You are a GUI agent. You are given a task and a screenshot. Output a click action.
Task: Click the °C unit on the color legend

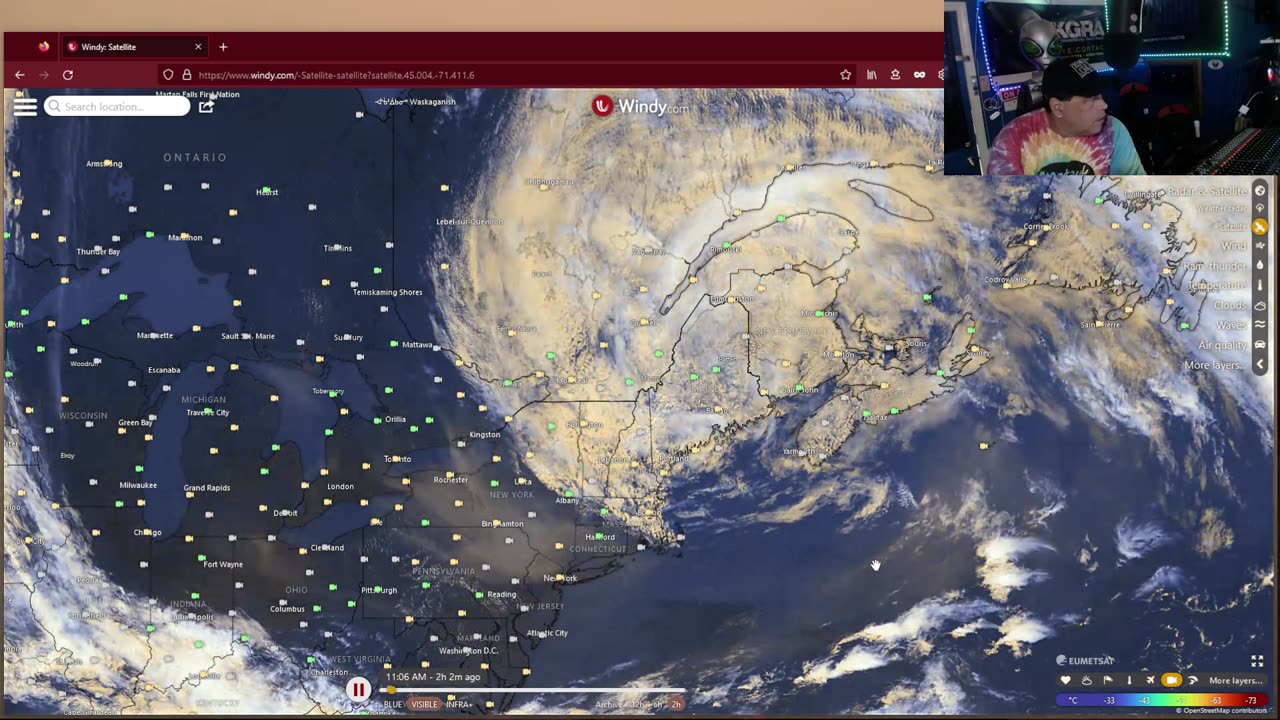[x=1073, y=700]
